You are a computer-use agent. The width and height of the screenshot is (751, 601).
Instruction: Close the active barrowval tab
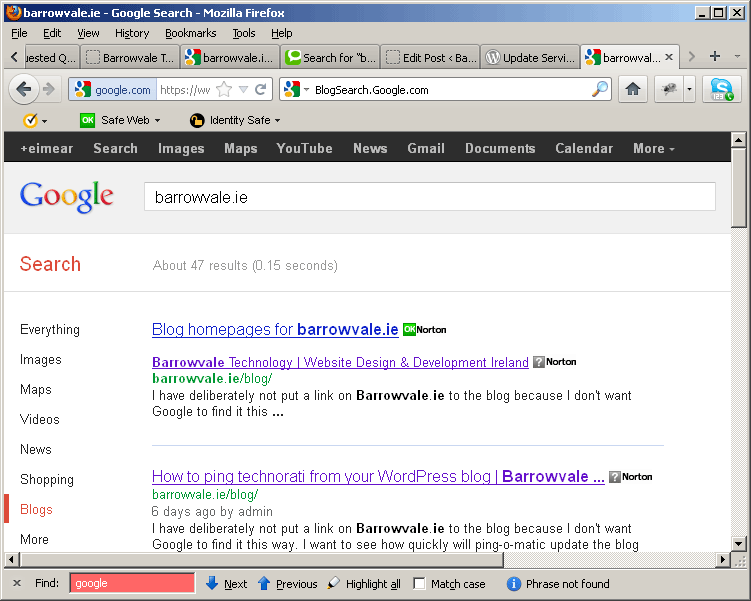669,57
